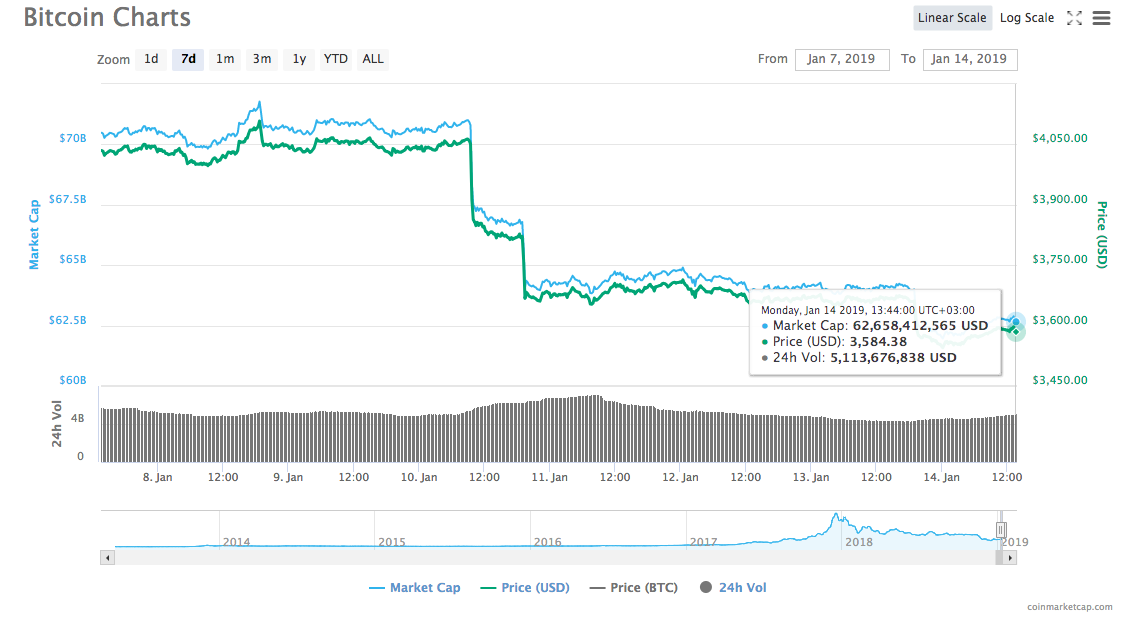Grab the navigator range handle near 2019
This screenshot has height=617, width=1132.
[x=1001, y=530]
